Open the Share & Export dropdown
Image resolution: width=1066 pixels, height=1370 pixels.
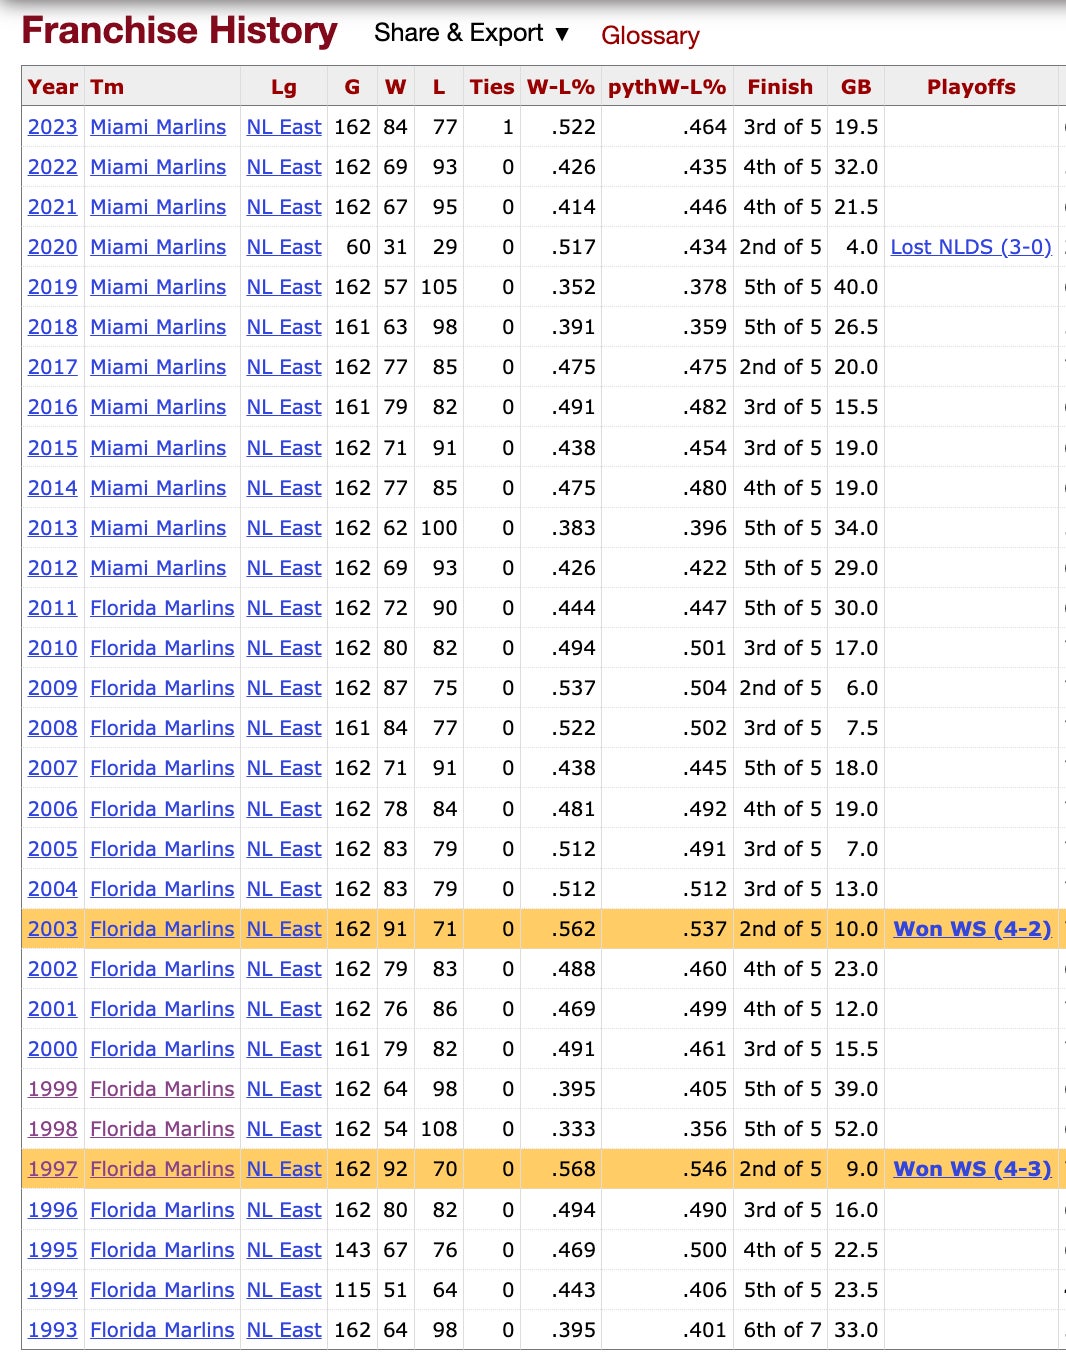(x=471, y=33)
